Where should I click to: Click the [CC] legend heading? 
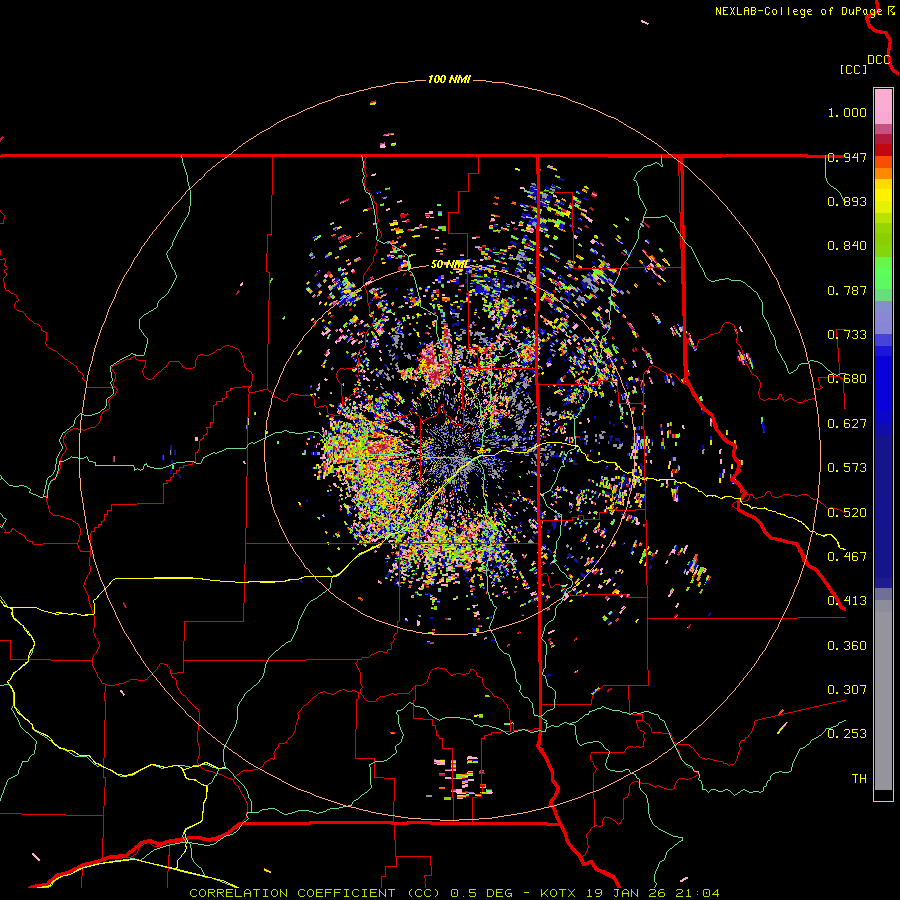(x=853, y=69)
